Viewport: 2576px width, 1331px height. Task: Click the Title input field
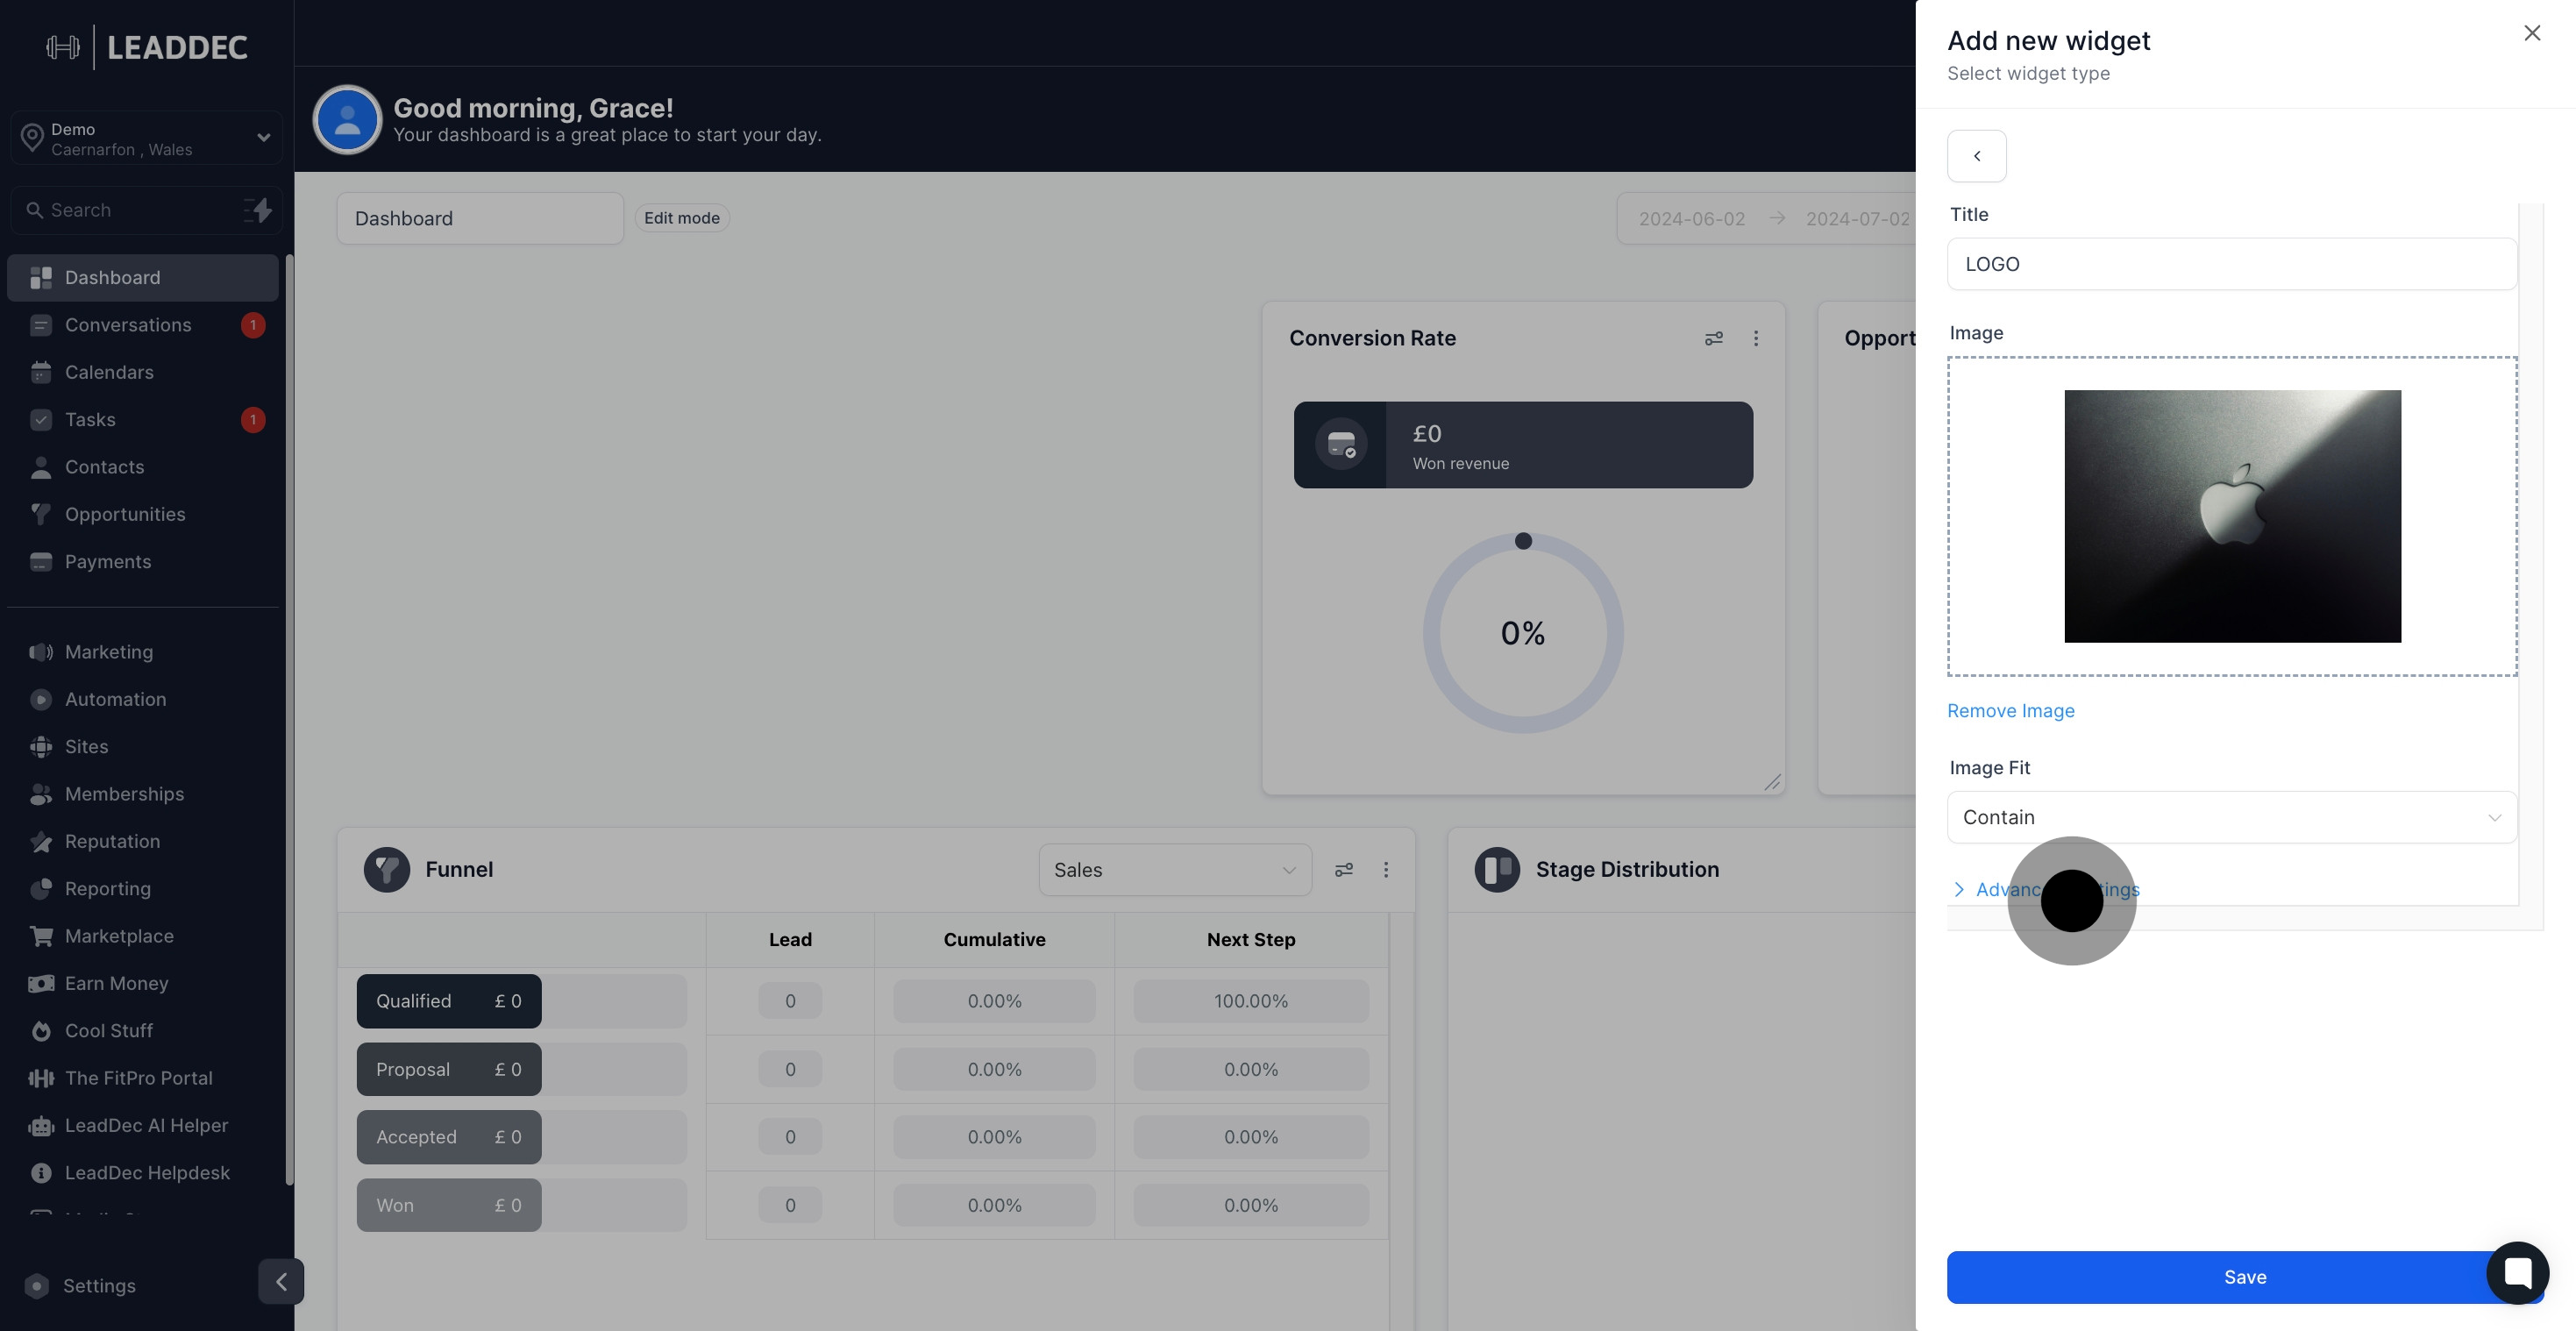(x=2231, y=264)
